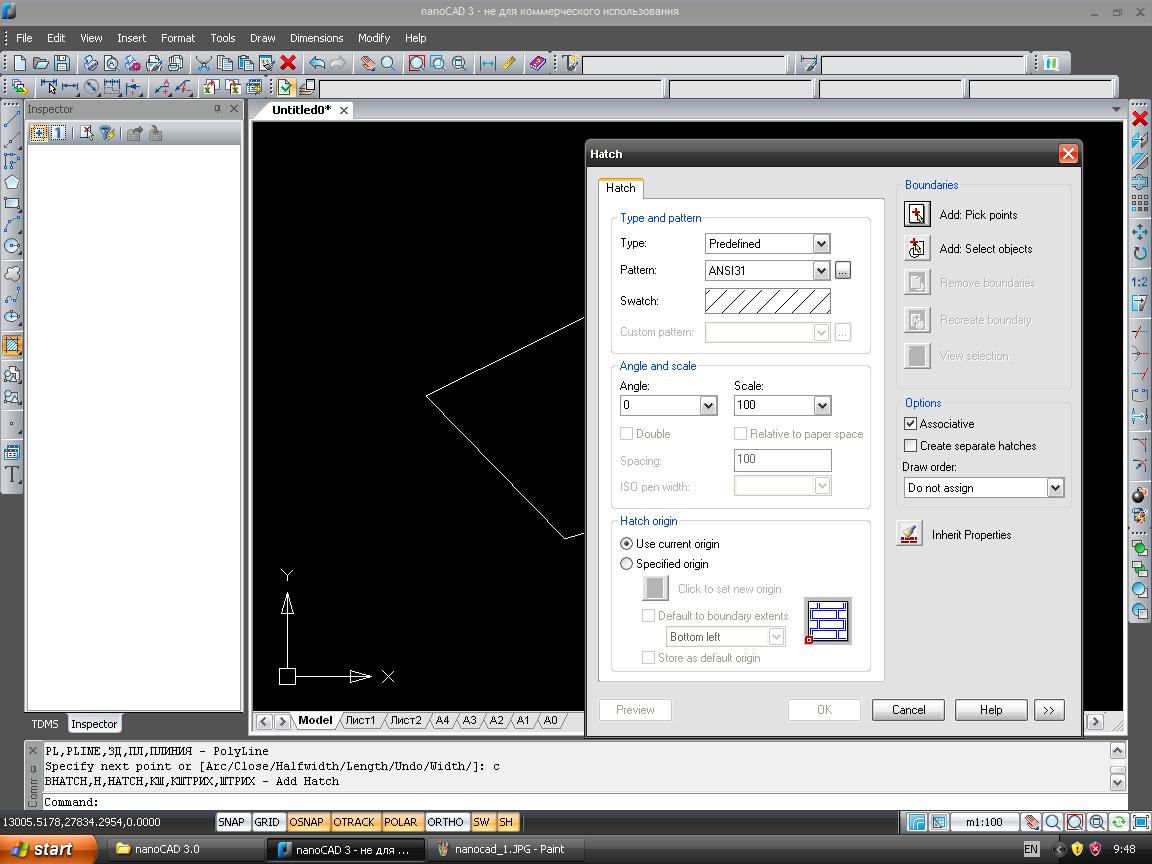The width and height of the screenshot is (1152, 864).
Task: Select the Text tool in left toolbar
Action: (x=12, y=474)
